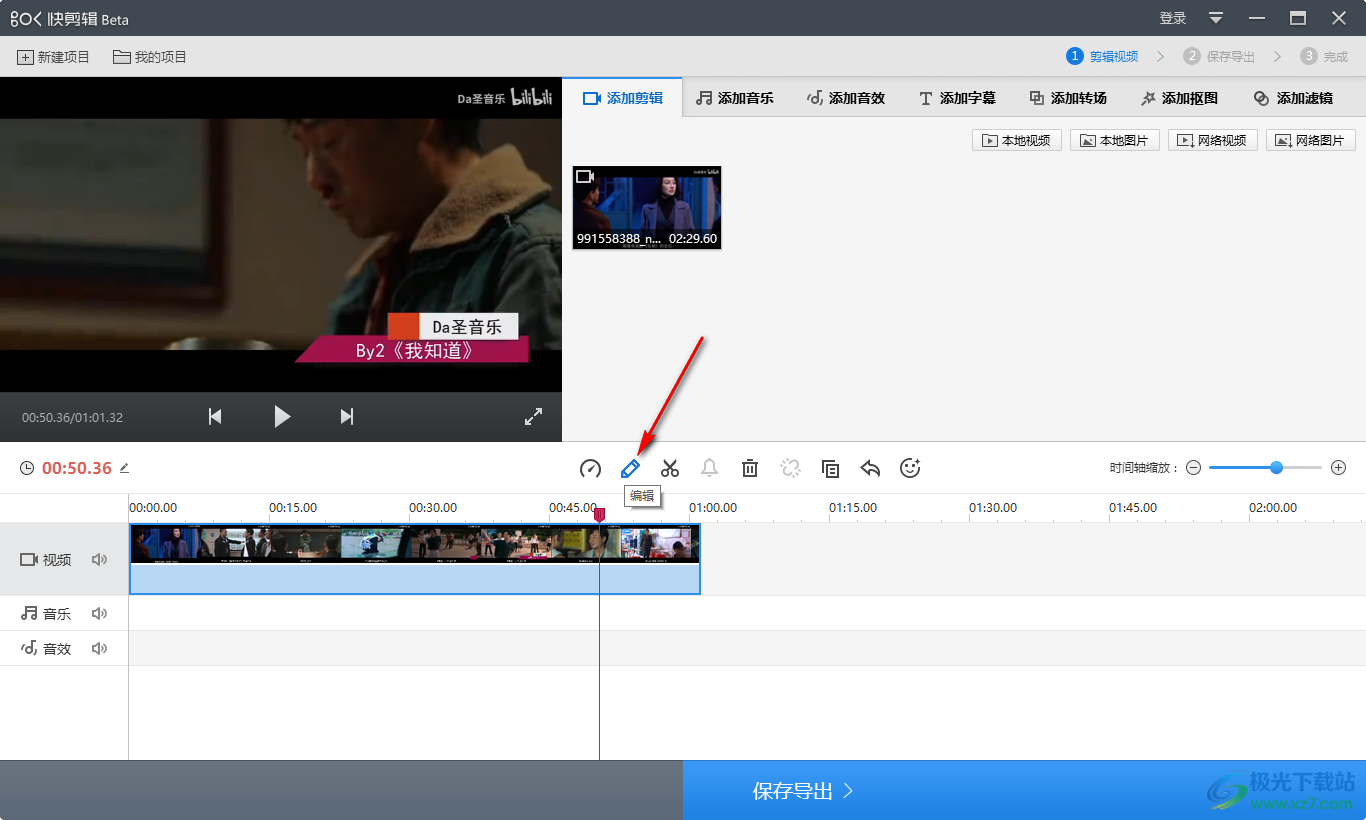Open the title bar dropdown menu
The width and height of the screenshot is (1366, 820).
1216,18
